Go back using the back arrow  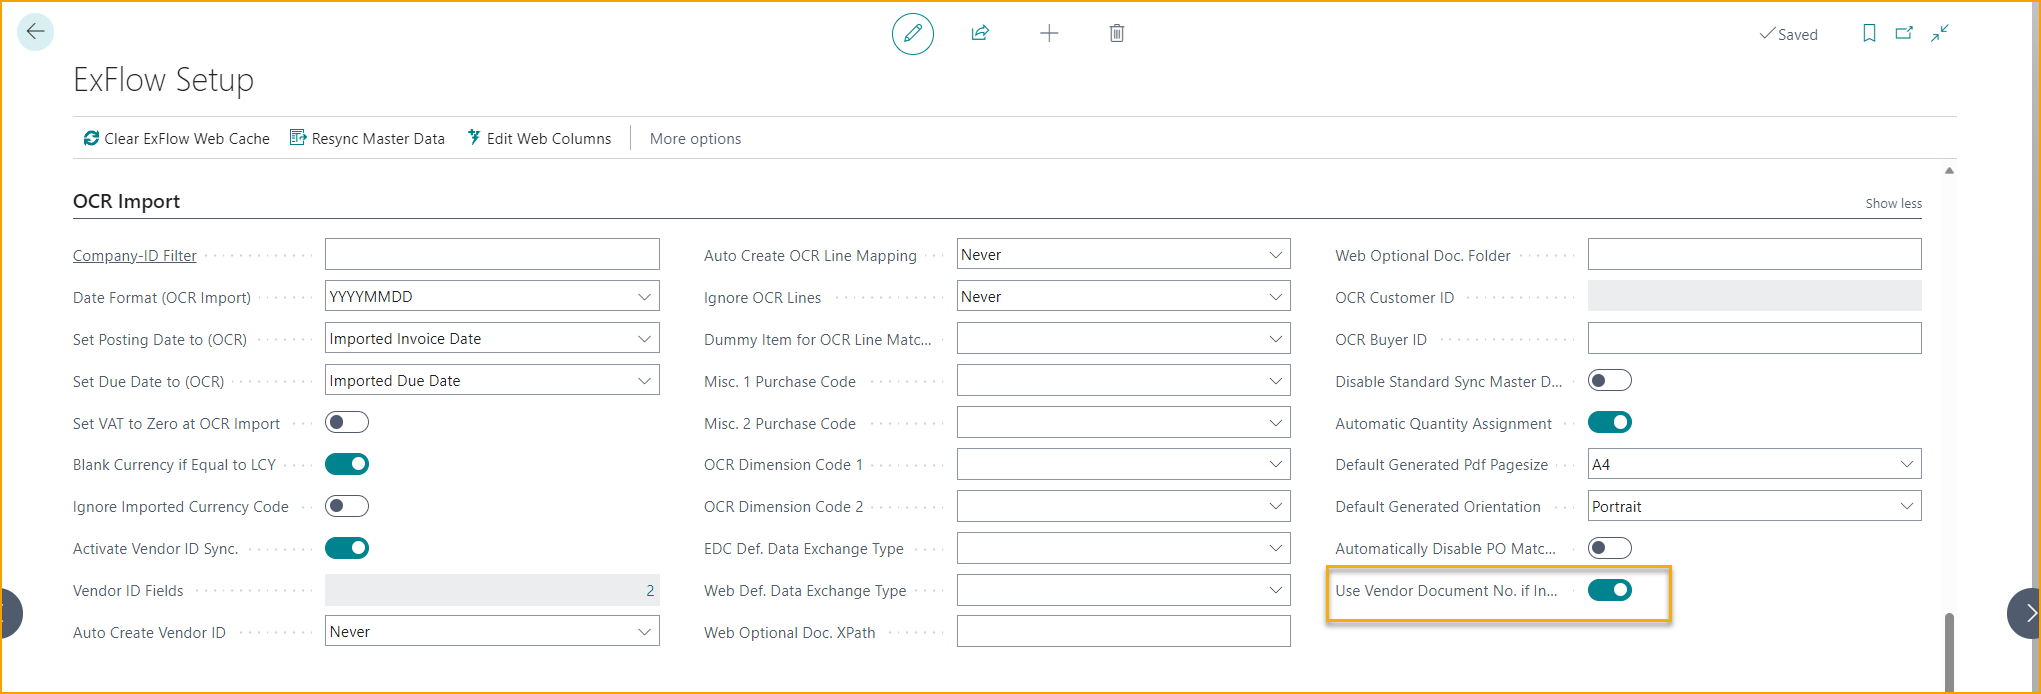click(x=35, y=32)
